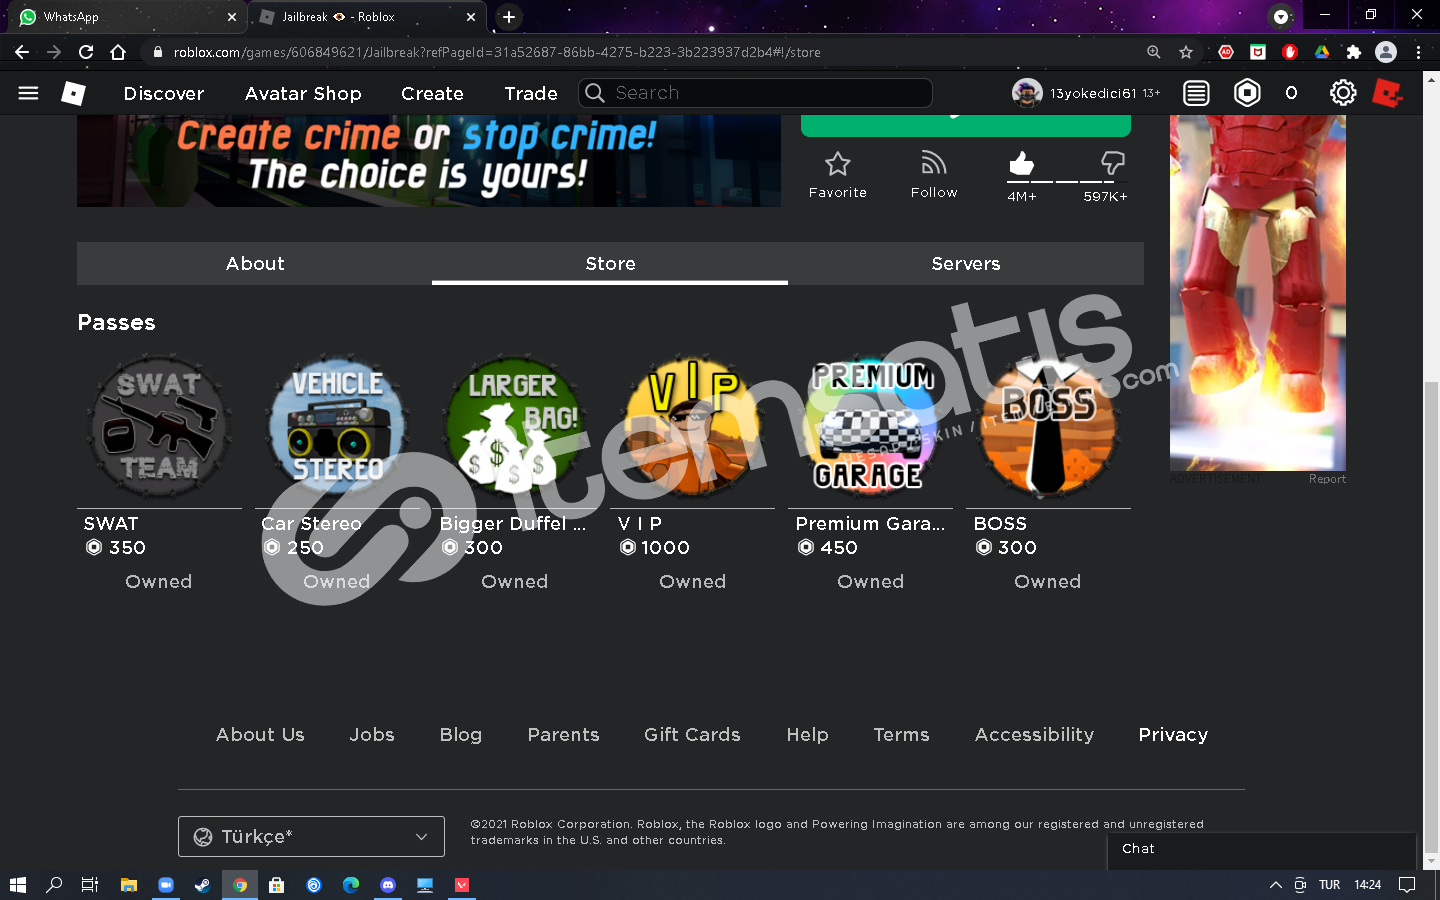The width and height of the screenshot is (1440, 900).
Task: Click the user avatar 13yokedici61
Action: click(x=1027, y=93)
